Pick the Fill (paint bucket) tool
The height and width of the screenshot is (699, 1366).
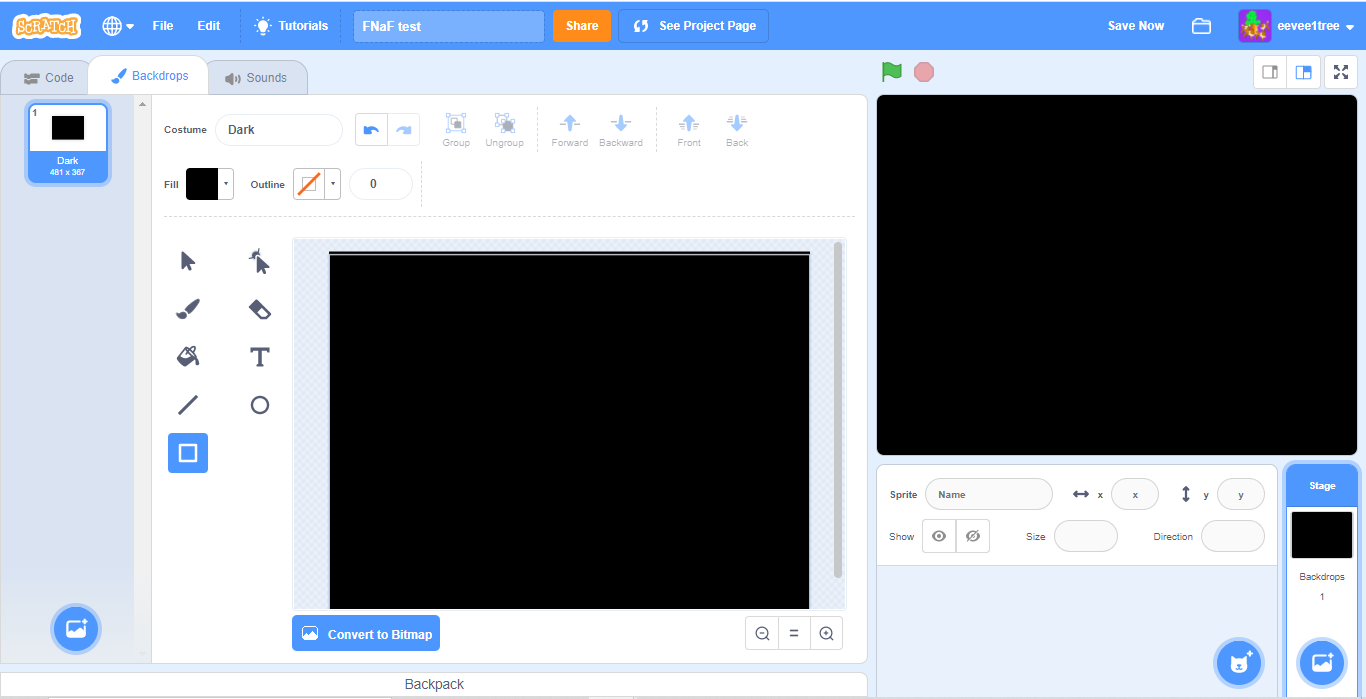(x=187, y=356)
